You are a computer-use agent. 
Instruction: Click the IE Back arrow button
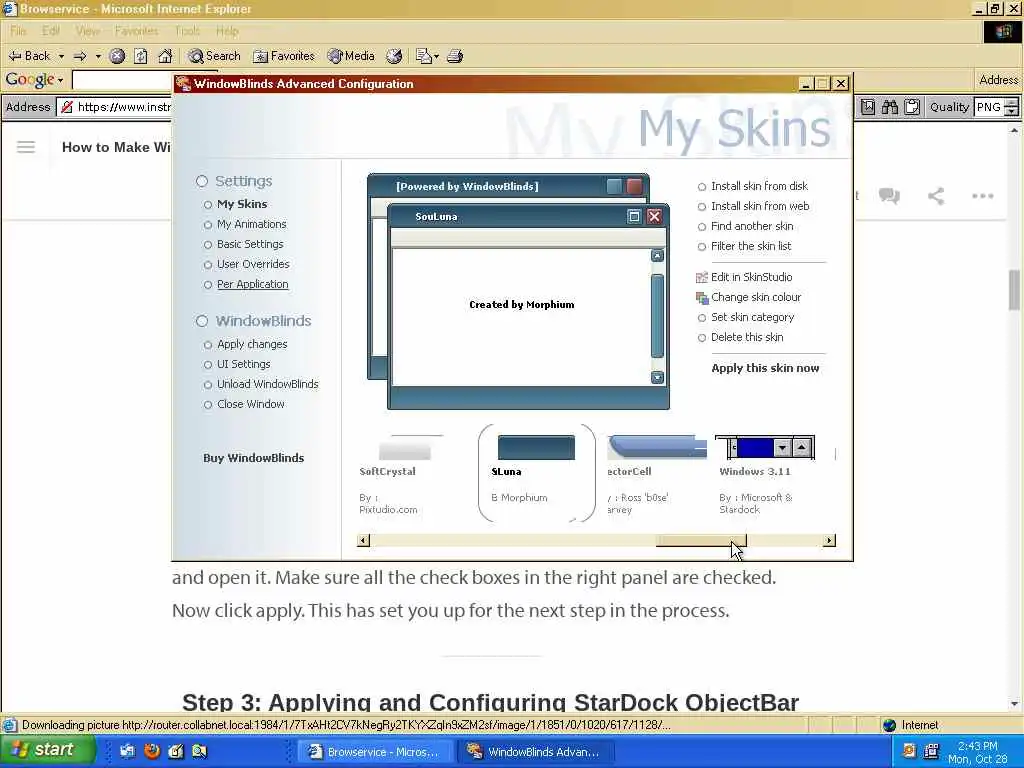click(x=29, y=56)
